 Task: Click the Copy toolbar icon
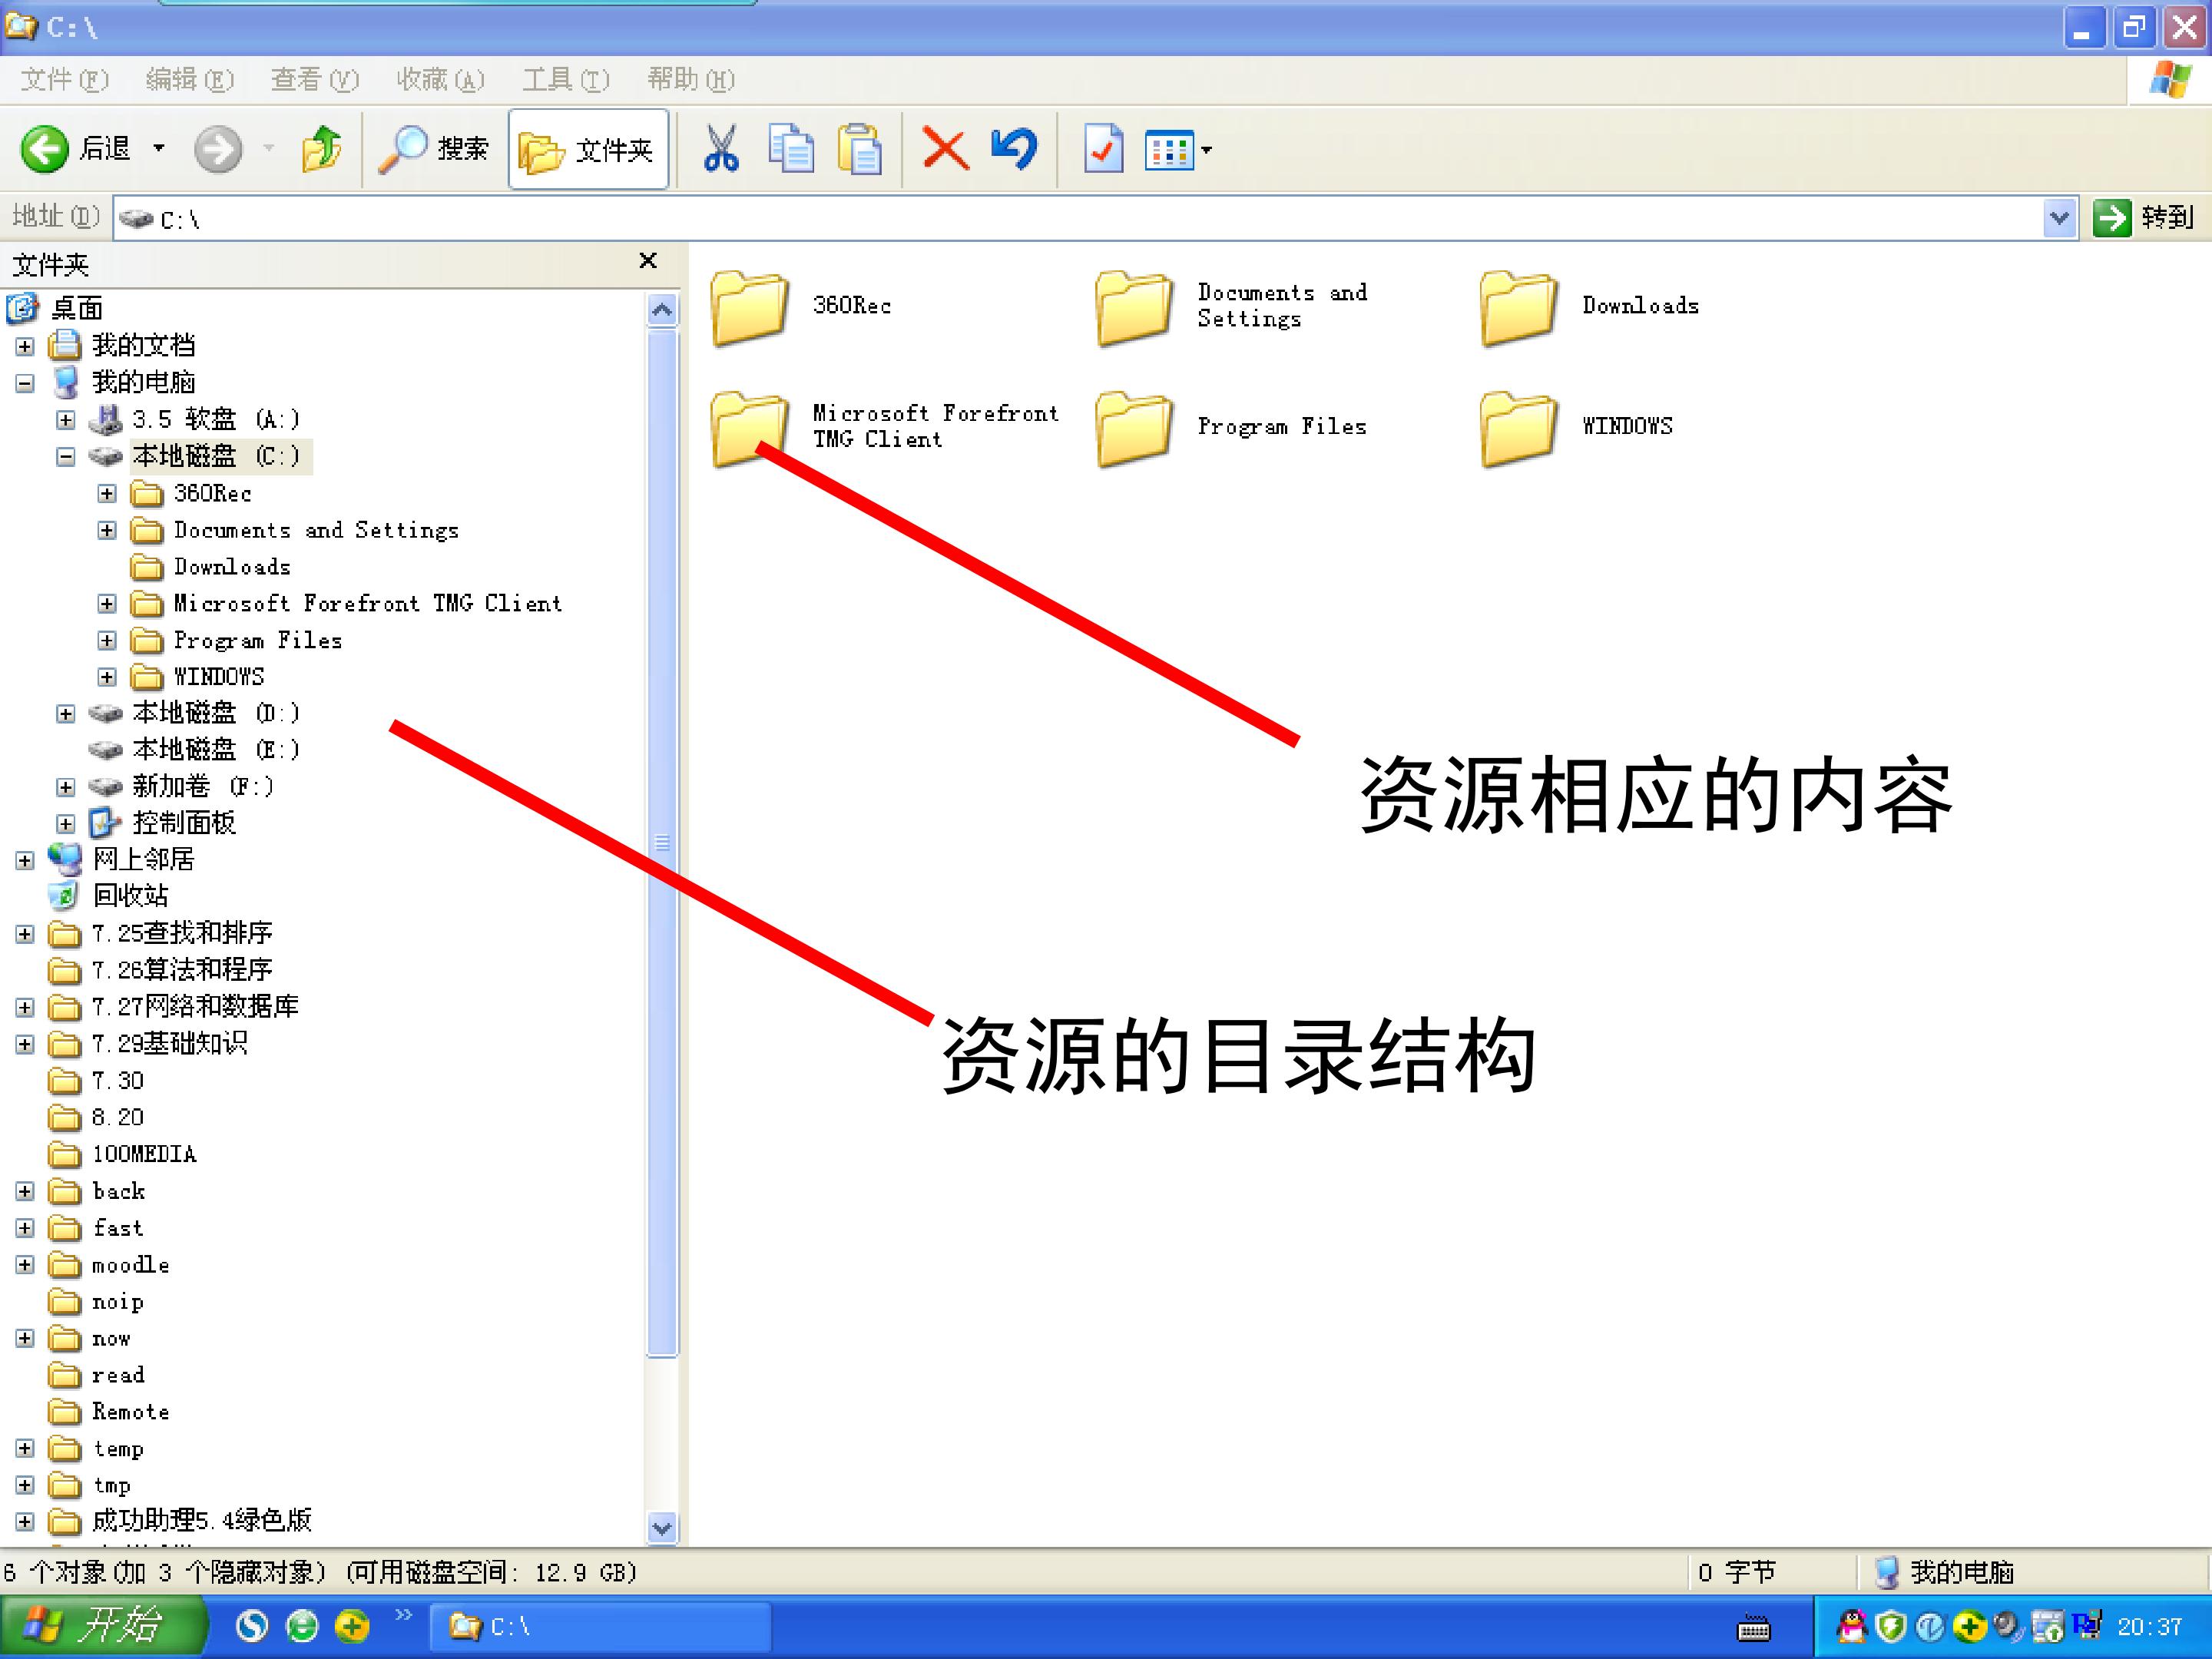point(791,149)
